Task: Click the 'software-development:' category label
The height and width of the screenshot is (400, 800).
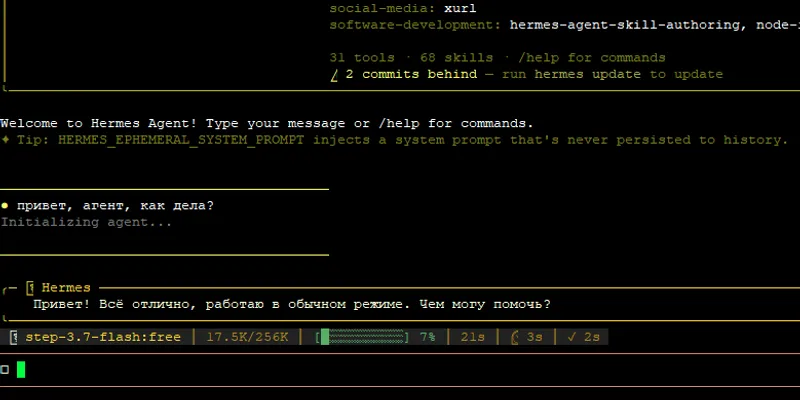Action: (415, 25)
